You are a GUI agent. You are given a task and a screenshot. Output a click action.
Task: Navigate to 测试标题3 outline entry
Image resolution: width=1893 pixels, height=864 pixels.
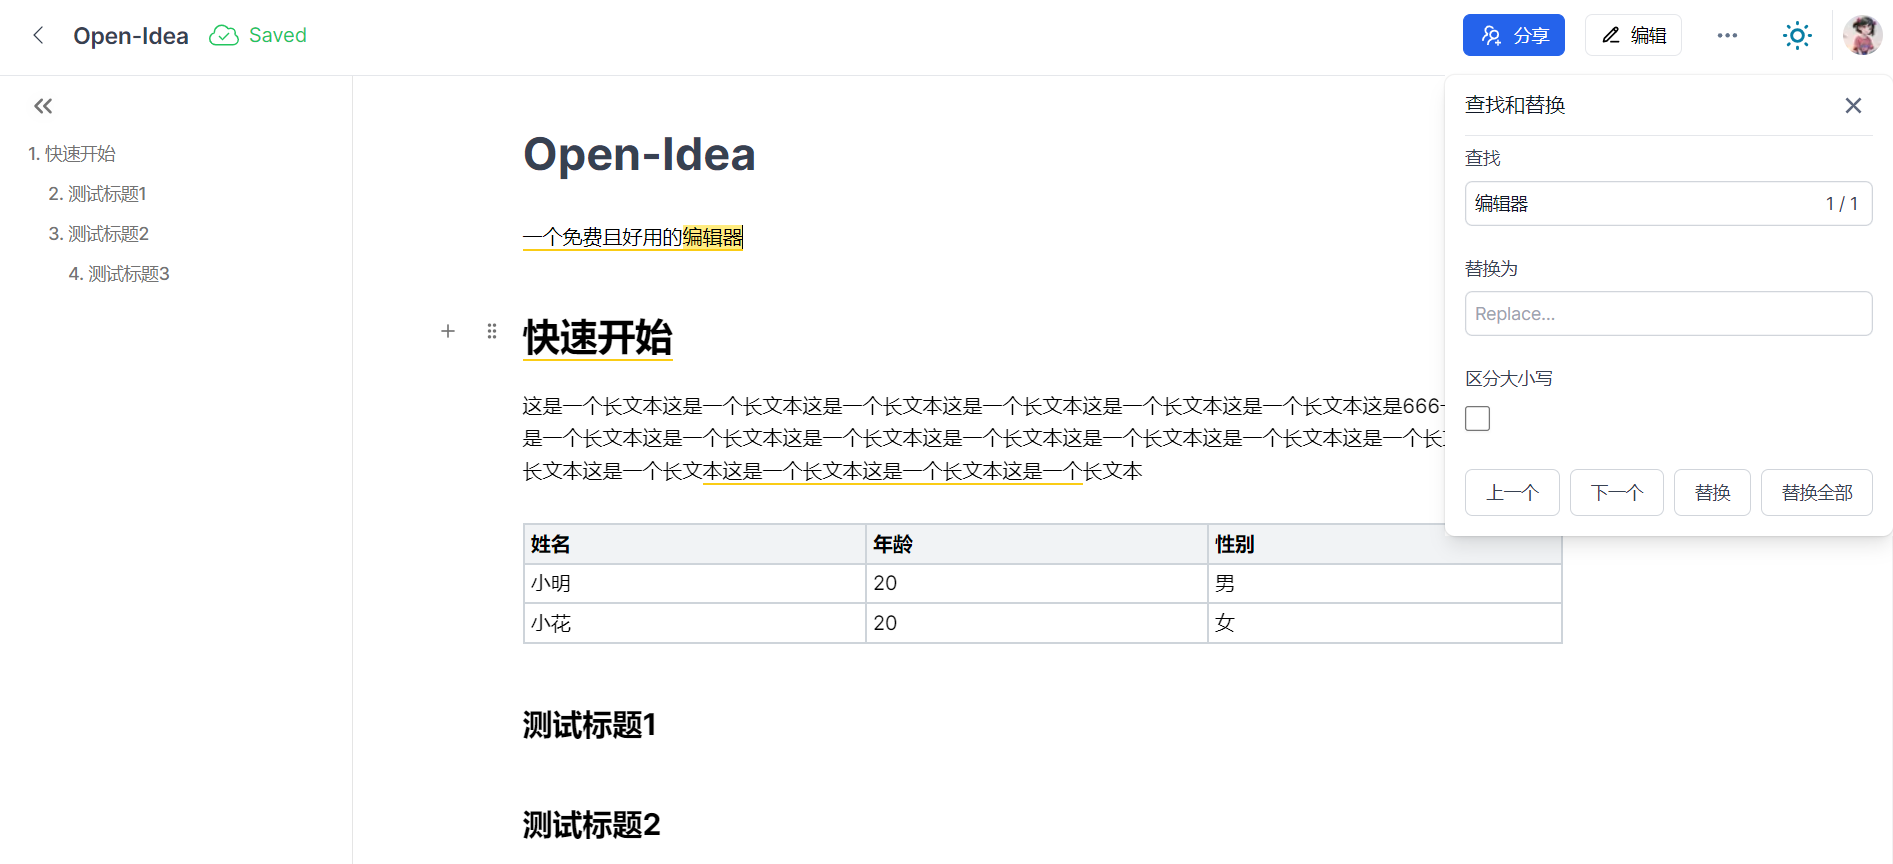click(x=119, y=274)
